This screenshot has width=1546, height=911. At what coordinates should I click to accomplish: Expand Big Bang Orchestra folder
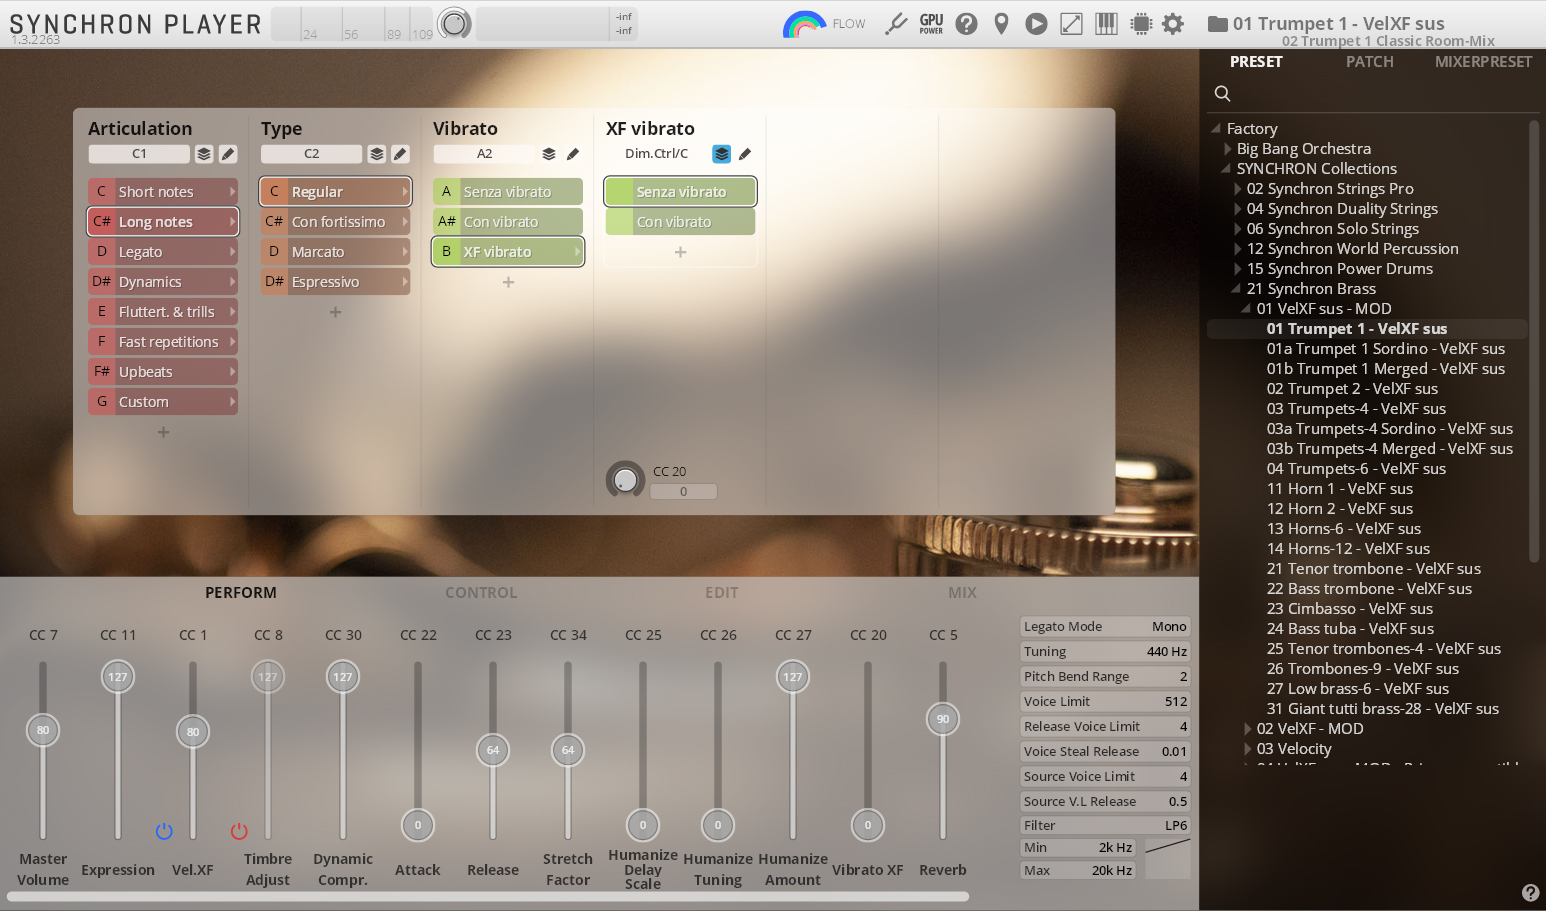(1227, 148)
